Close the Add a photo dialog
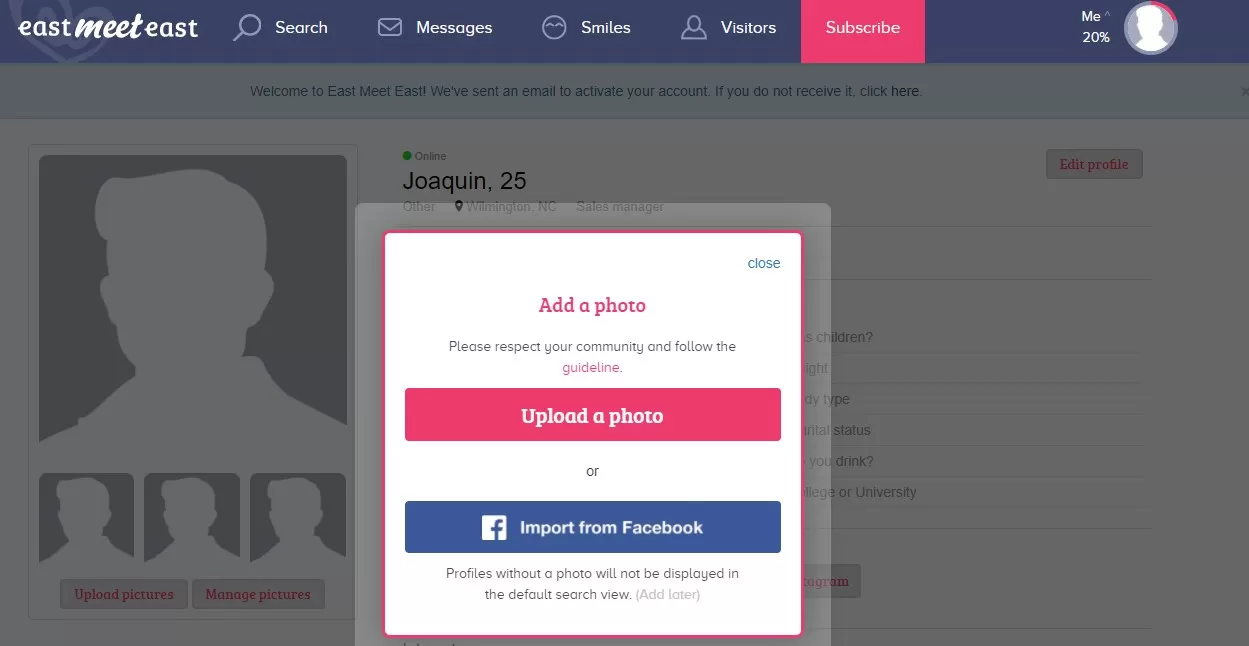1249x646 pixels. 764,263
